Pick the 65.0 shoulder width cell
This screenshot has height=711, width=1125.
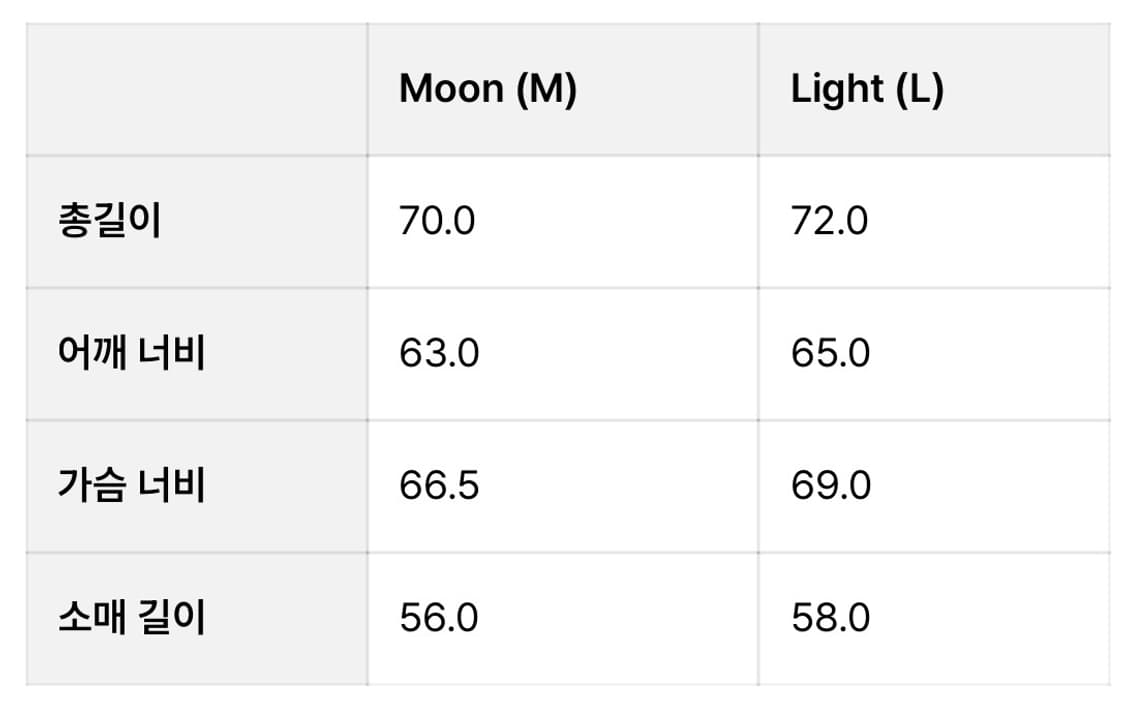[830, 354]
